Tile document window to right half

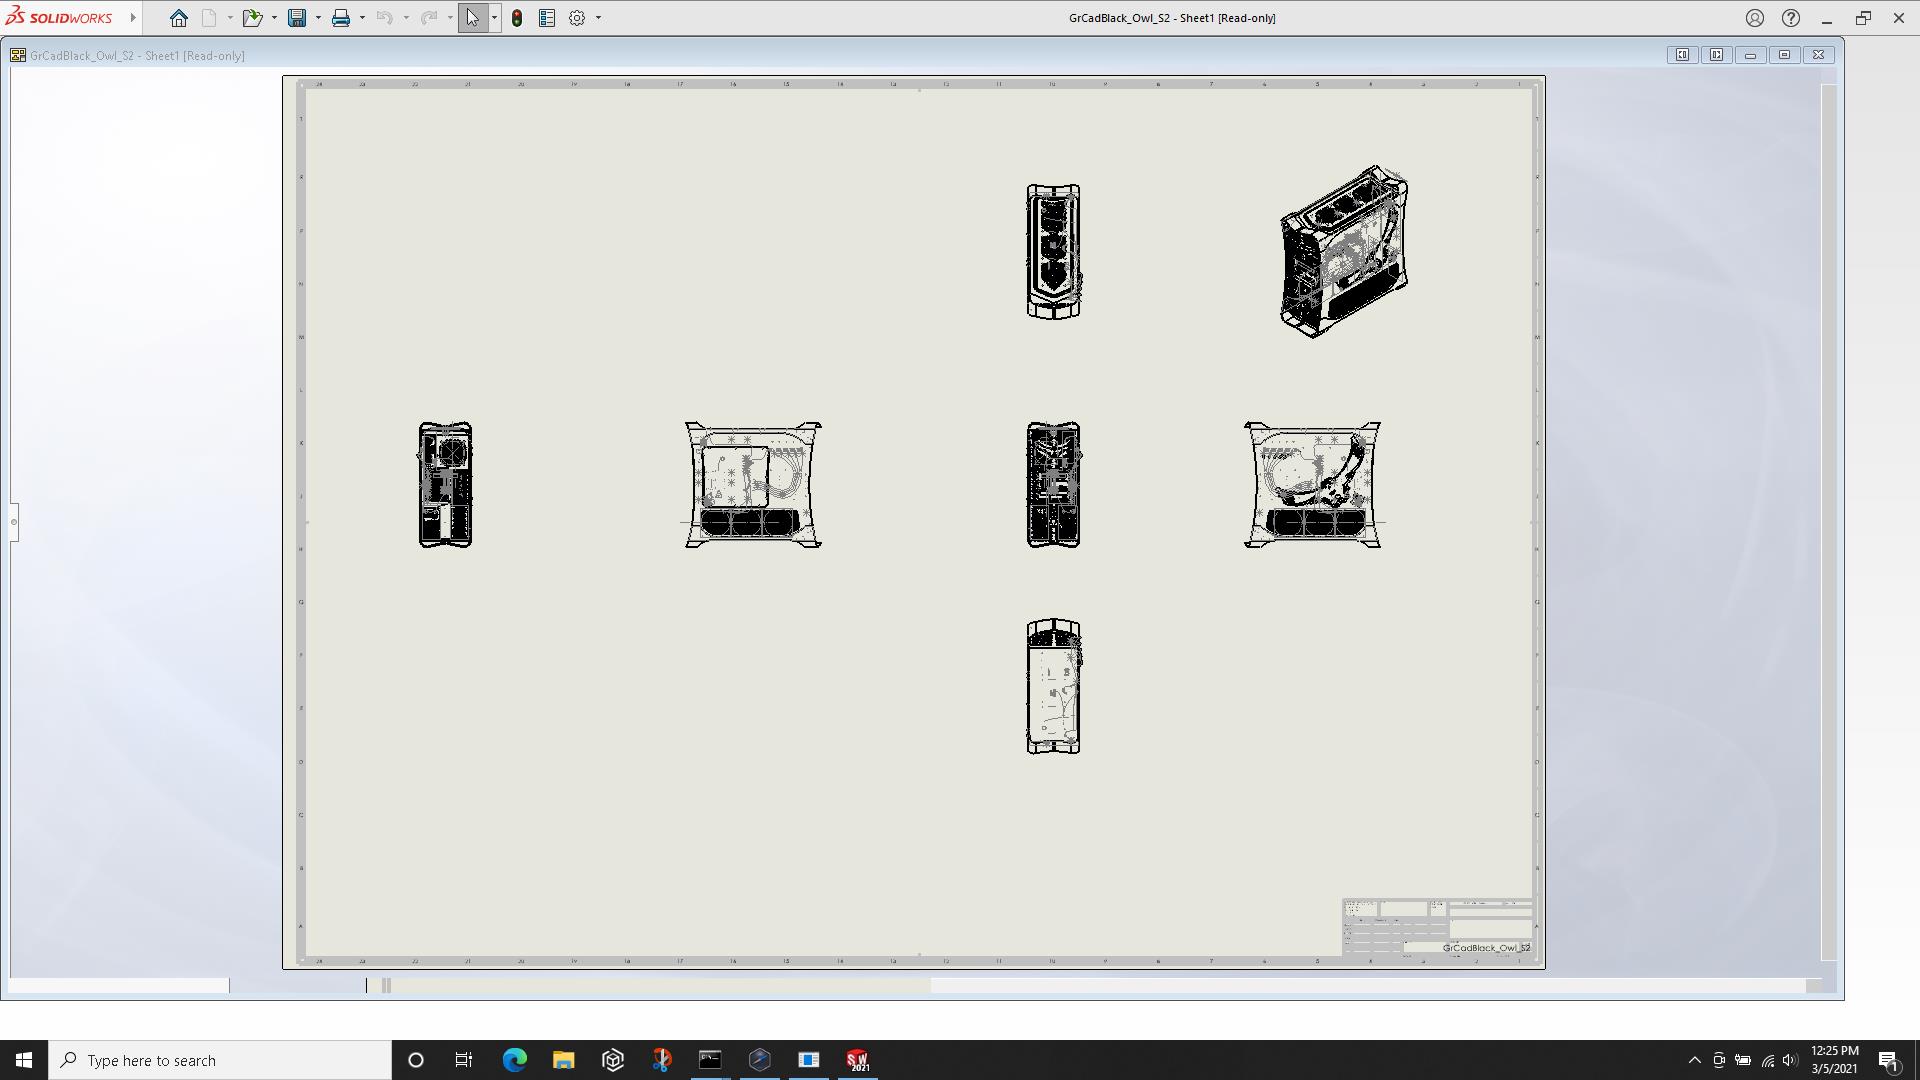click(1716, 55)
